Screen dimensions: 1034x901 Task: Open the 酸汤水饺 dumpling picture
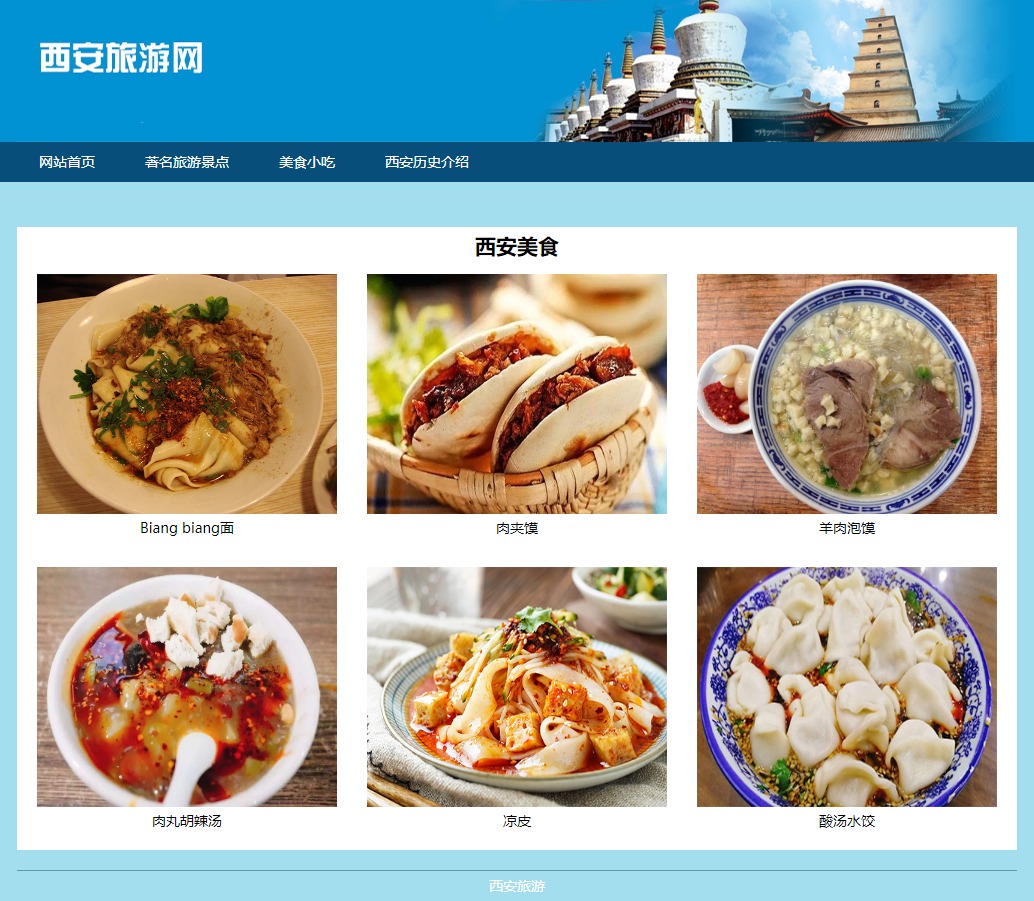pos(847,687)
